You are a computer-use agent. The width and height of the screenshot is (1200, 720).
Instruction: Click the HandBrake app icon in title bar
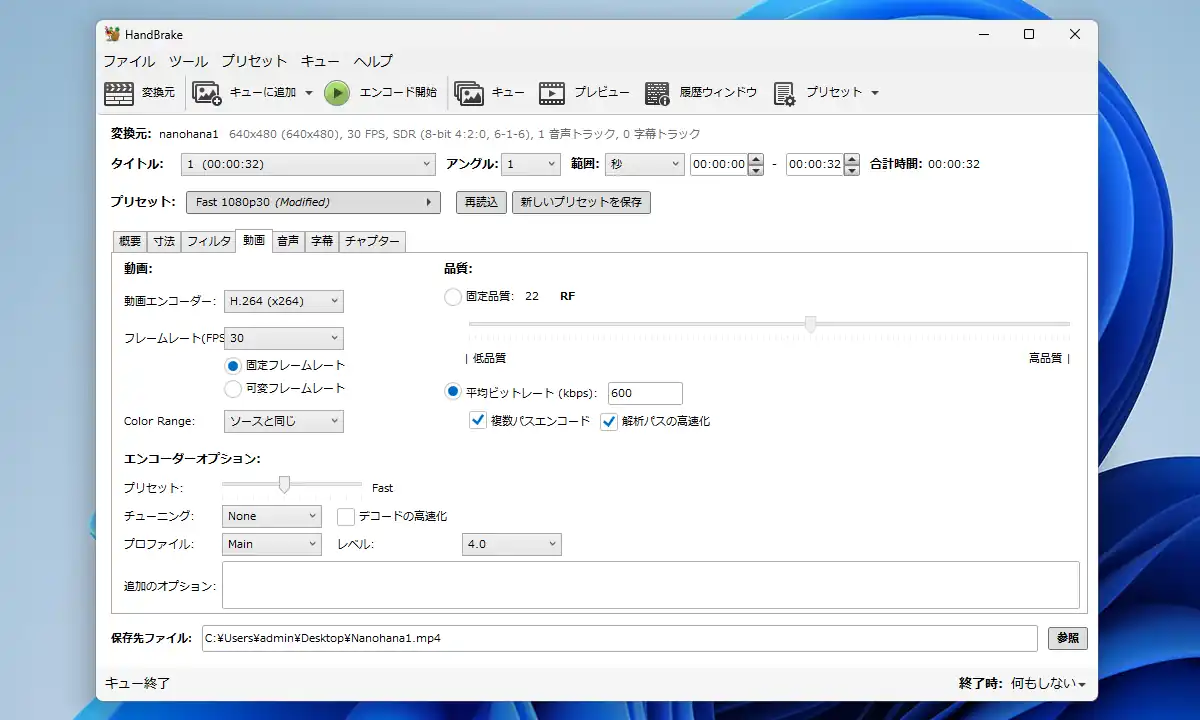point(113,34)
